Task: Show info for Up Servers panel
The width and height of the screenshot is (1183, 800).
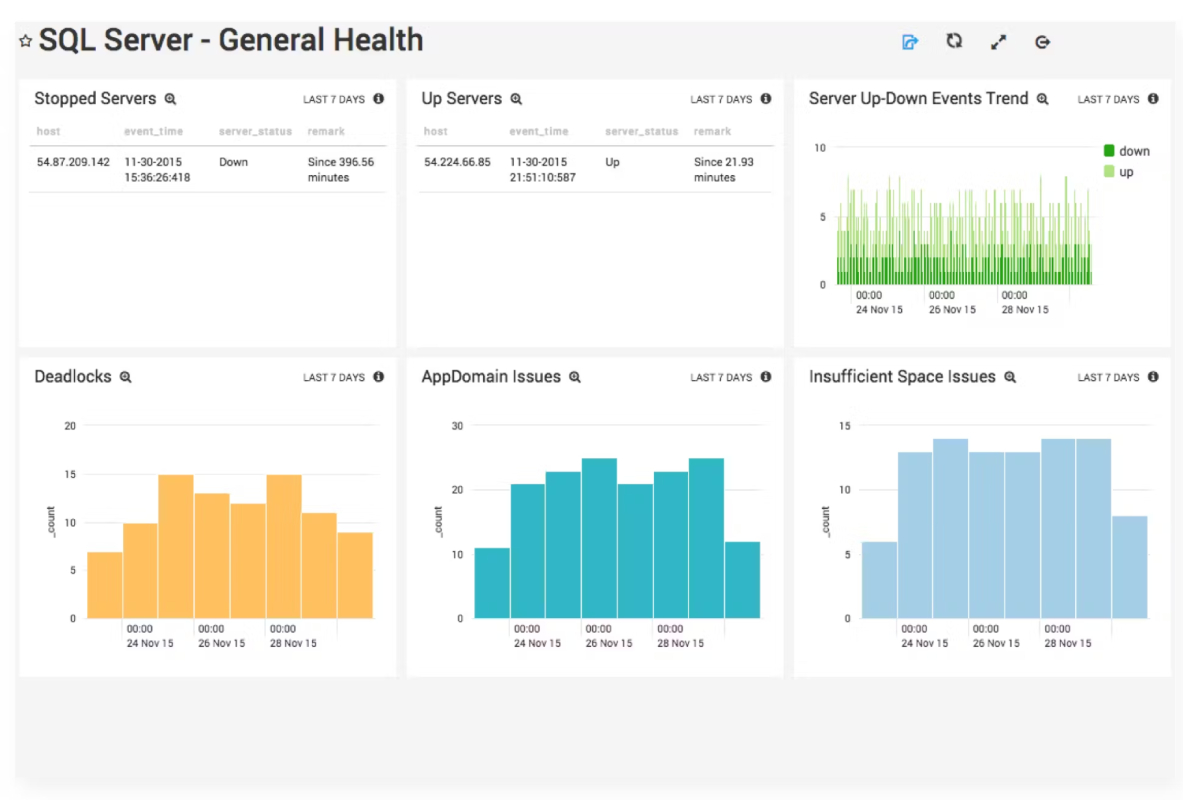Action: (766, 99)
